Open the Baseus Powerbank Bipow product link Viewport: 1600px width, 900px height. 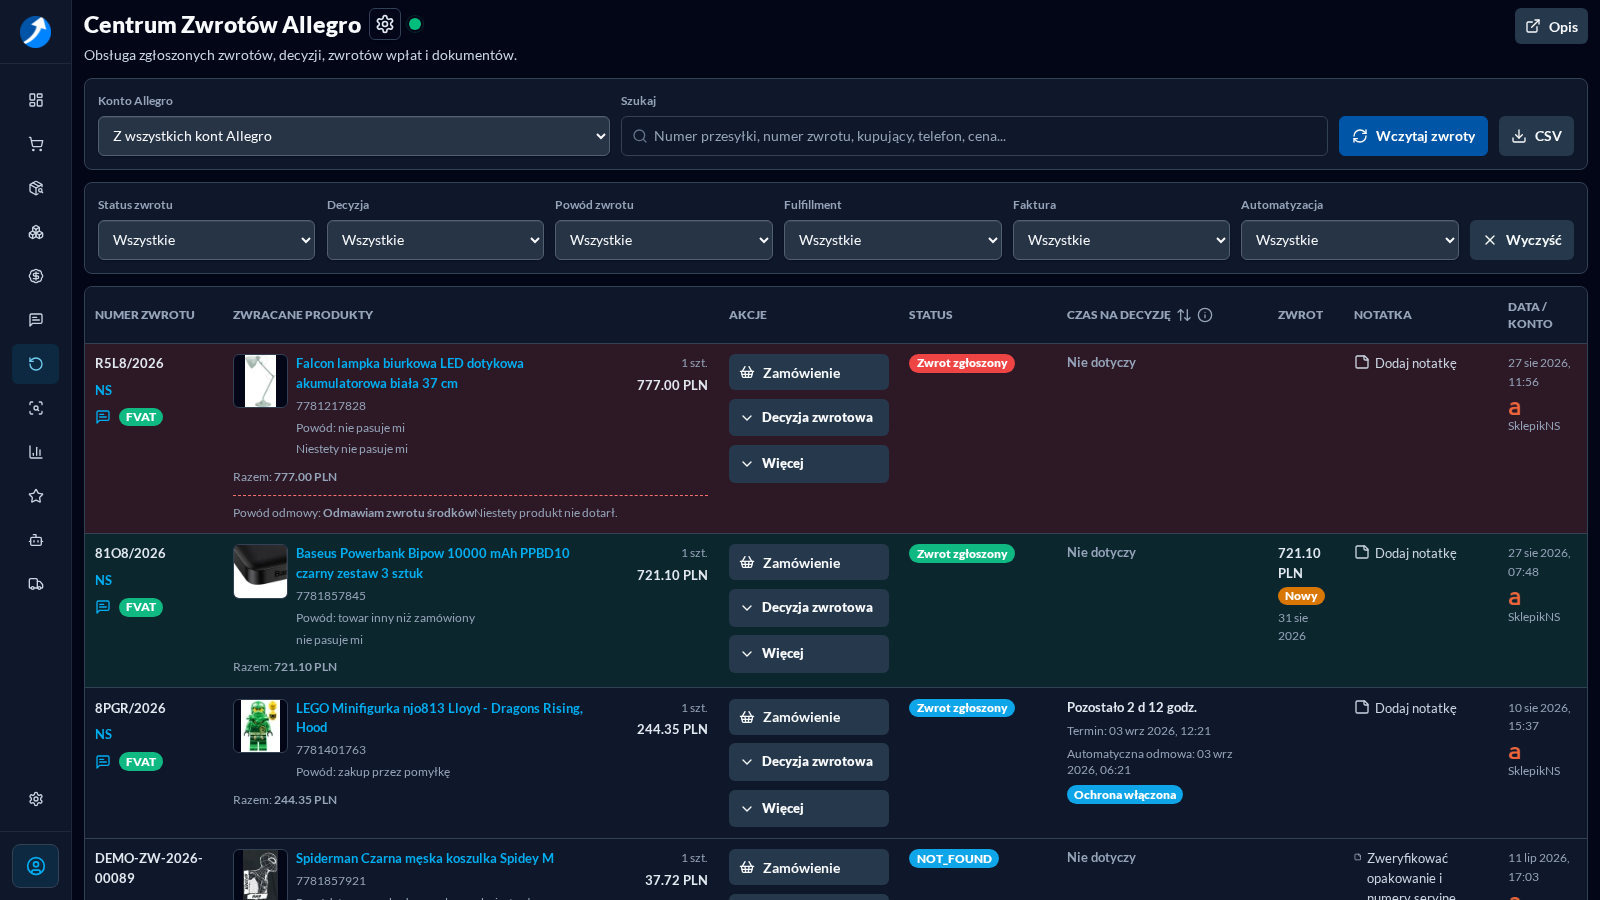pos(433,563)
